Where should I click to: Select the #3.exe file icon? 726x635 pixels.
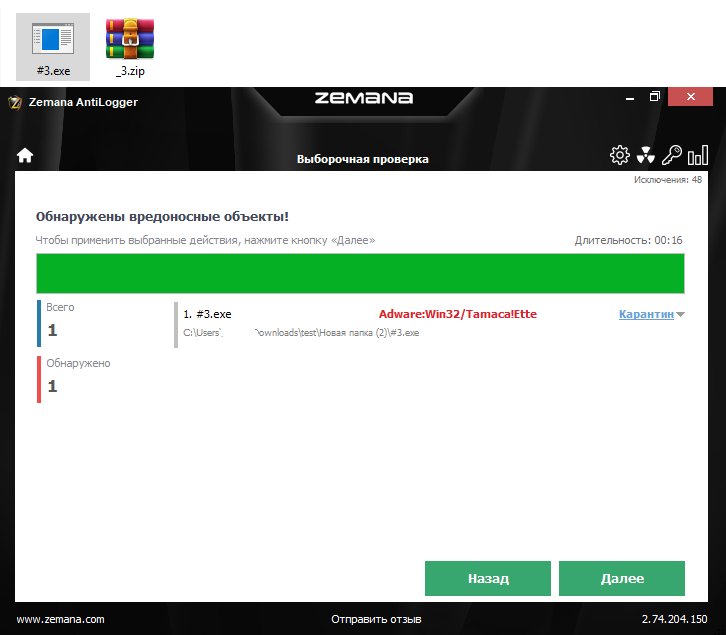pos(53,47)
